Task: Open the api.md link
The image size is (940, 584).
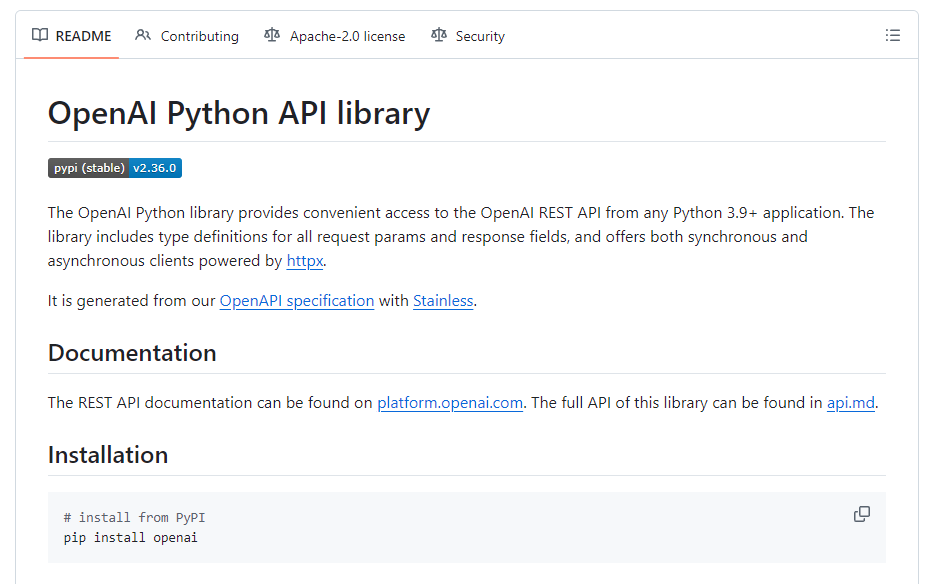Action: click(850, 403)
